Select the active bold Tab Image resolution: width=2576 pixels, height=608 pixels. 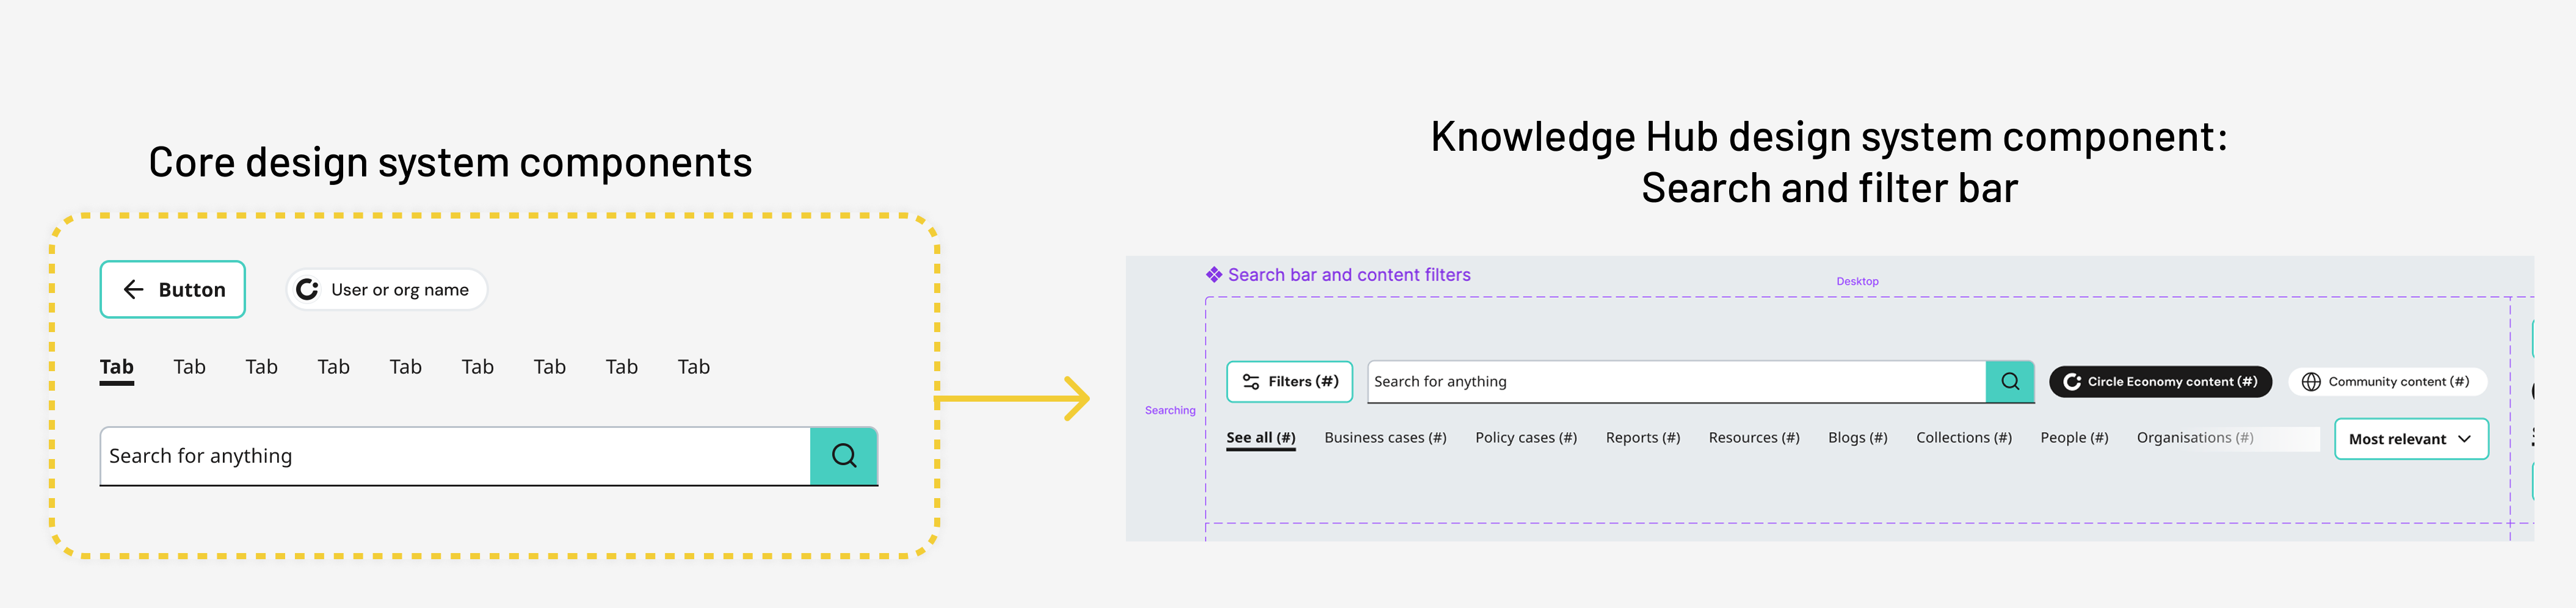[117, 367]
